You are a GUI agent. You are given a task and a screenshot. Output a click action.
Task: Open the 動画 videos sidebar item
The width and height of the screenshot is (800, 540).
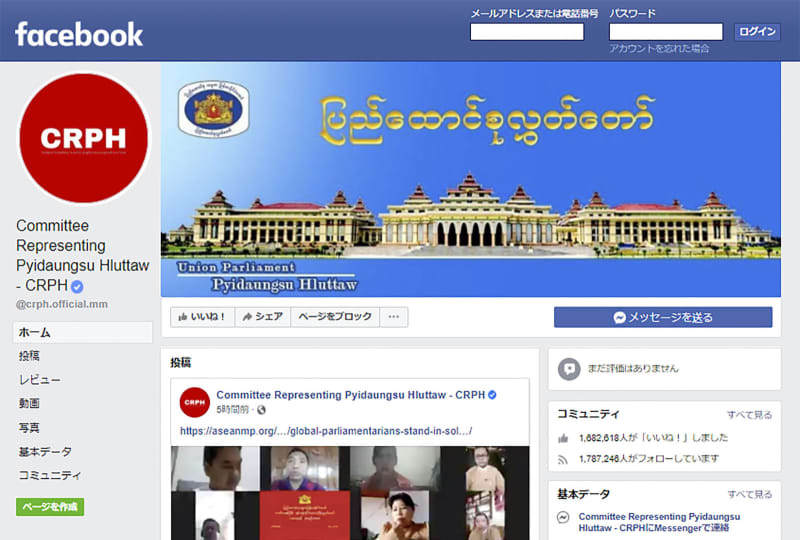pos(29,403)
